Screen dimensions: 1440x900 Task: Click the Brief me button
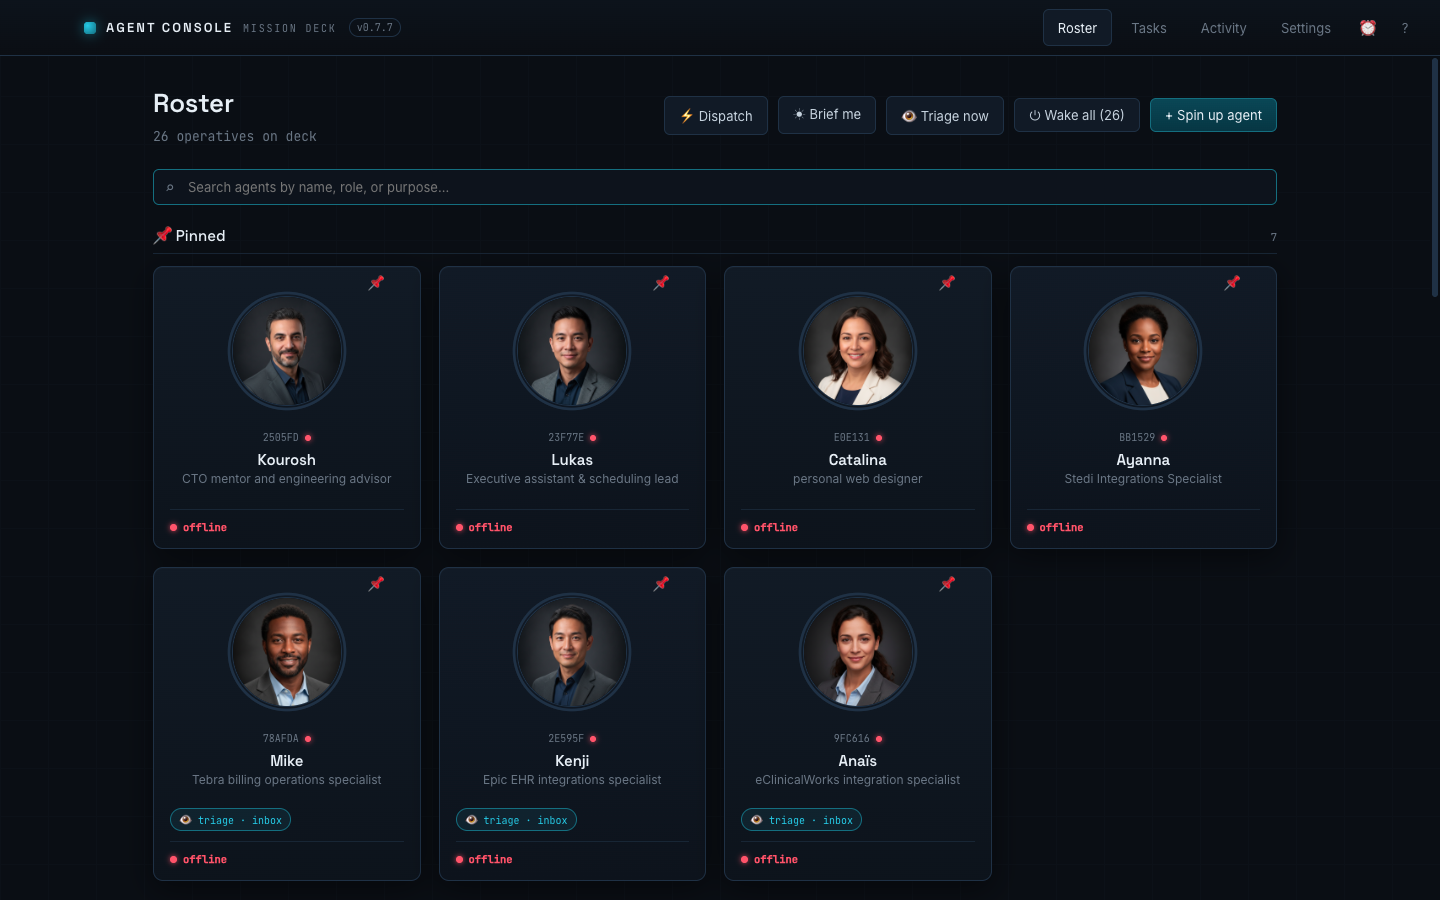click(827, 115)
